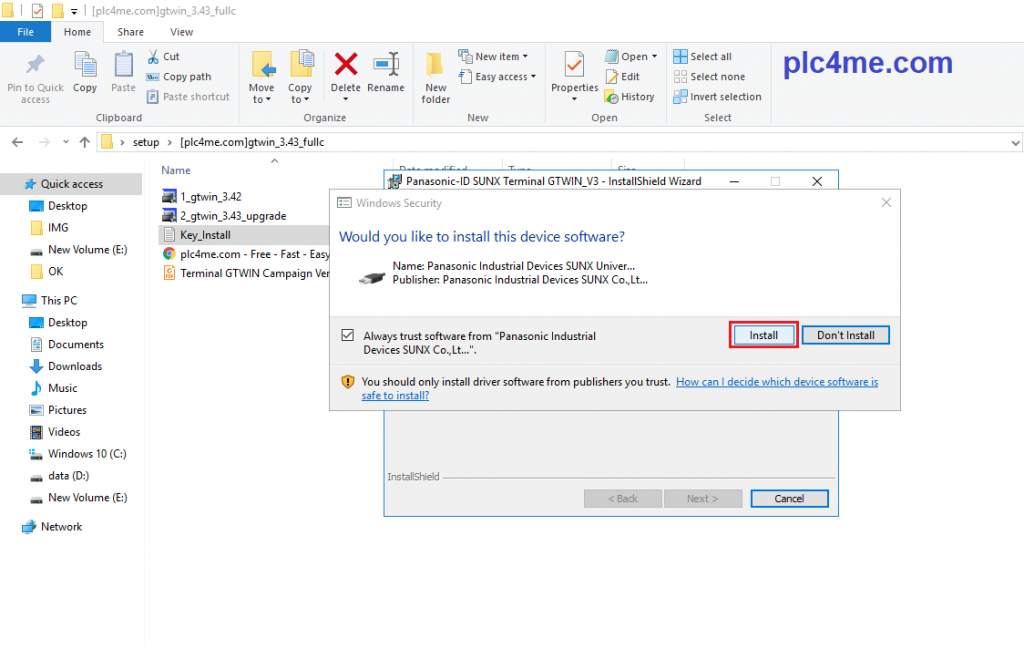This screenshot has width=1024, height=649.
Task: Click the Delete red X icon
Action: [345, 65]
